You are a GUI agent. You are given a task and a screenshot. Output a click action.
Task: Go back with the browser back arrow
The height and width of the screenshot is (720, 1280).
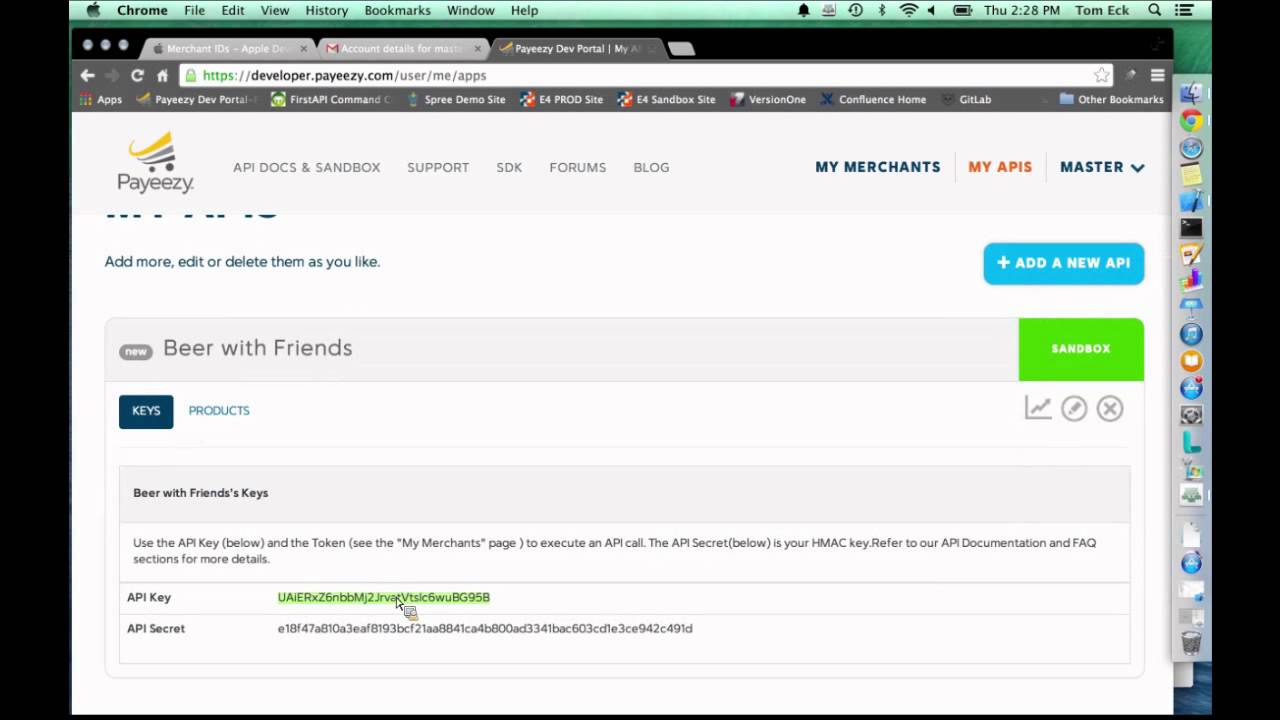[88, 75]
